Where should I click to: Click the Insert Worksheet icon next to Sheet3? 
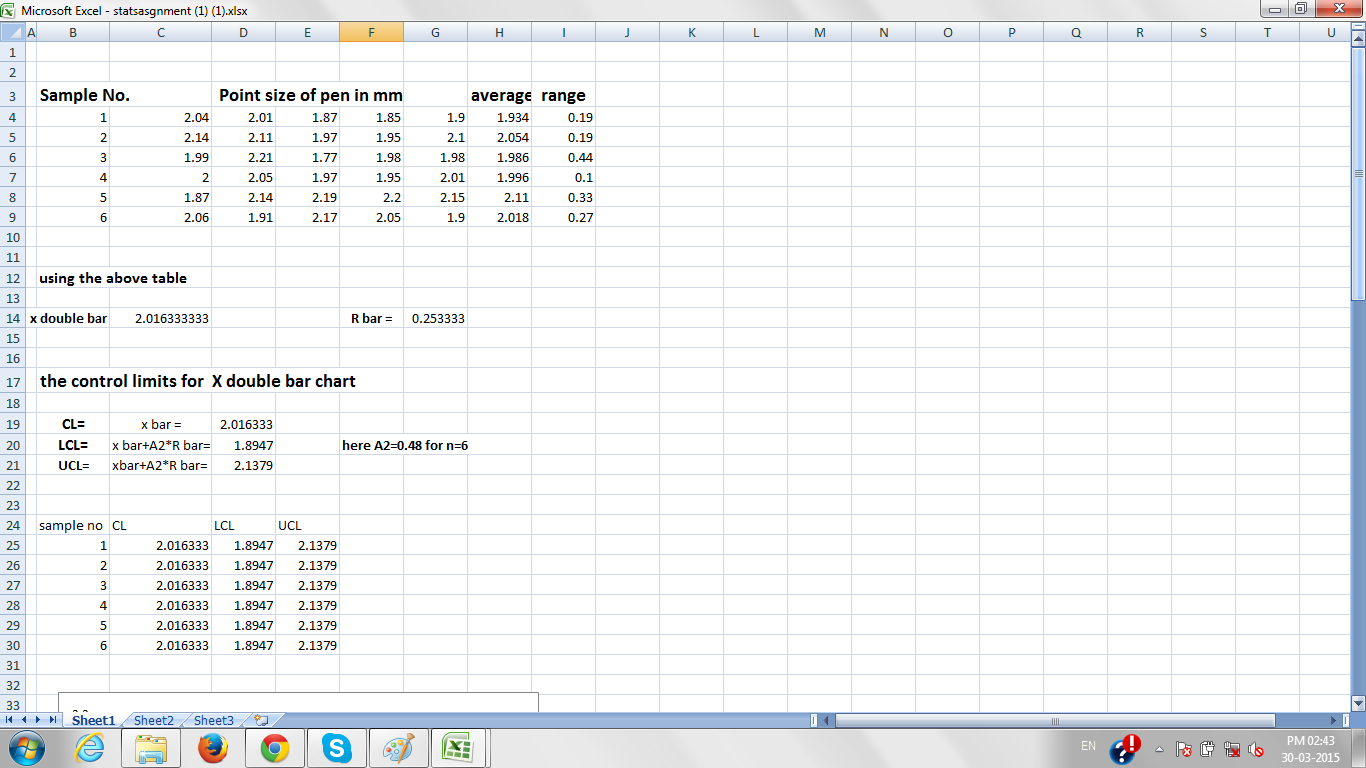261,719
